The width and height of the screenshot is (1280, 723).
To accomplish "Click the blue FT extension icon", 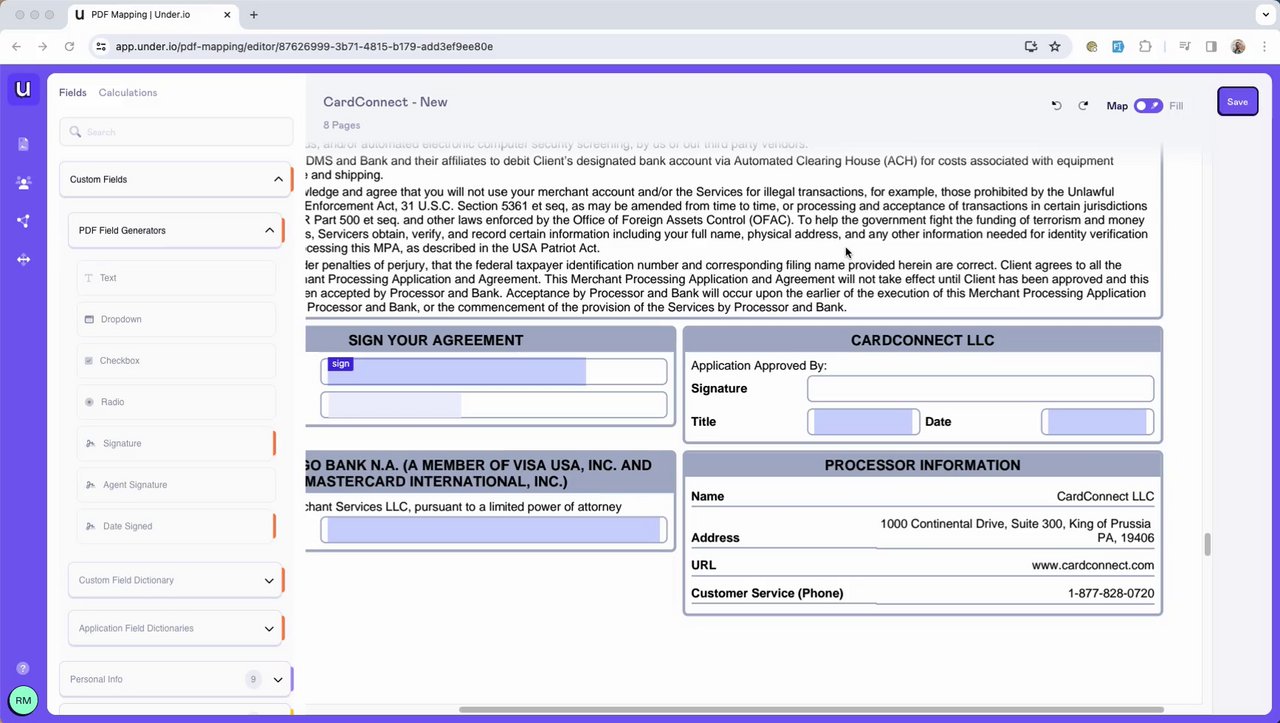I will (1118, 46).
